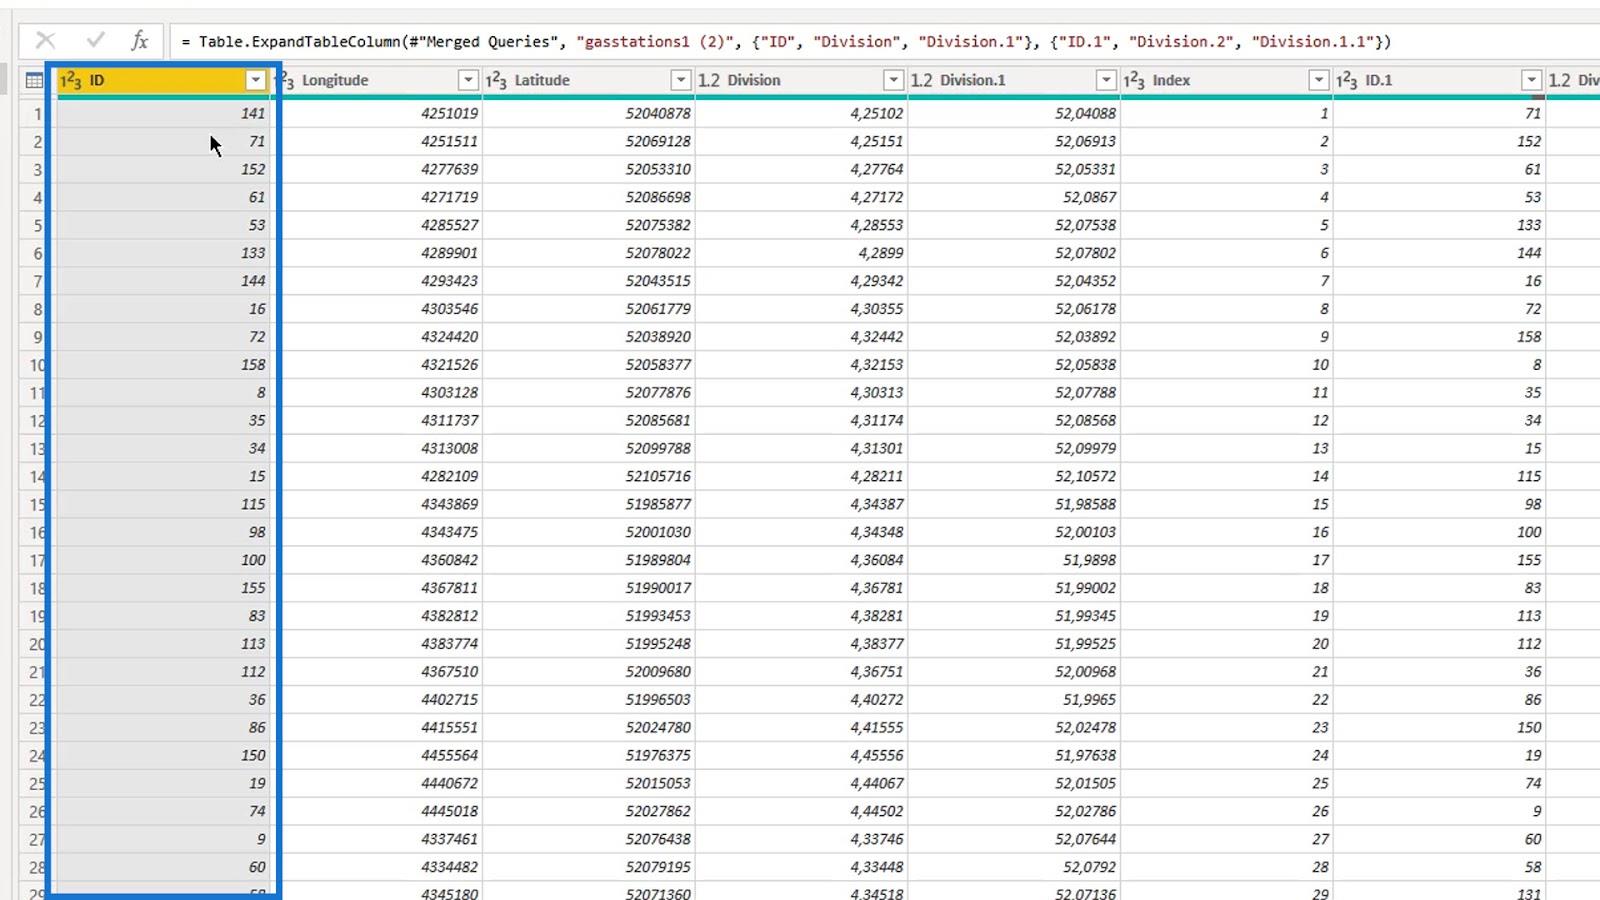The height and width of the screenshot is (900, 1600).
Task: Click ID cell with value 100
Action: coord(164,560)
